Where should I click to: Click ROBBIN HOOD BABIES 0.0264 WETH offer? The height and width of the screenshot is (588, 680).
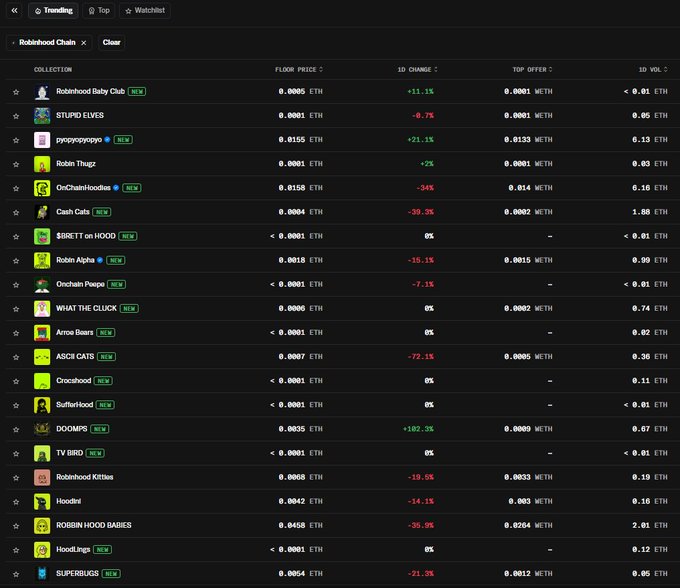coord(528,526)
